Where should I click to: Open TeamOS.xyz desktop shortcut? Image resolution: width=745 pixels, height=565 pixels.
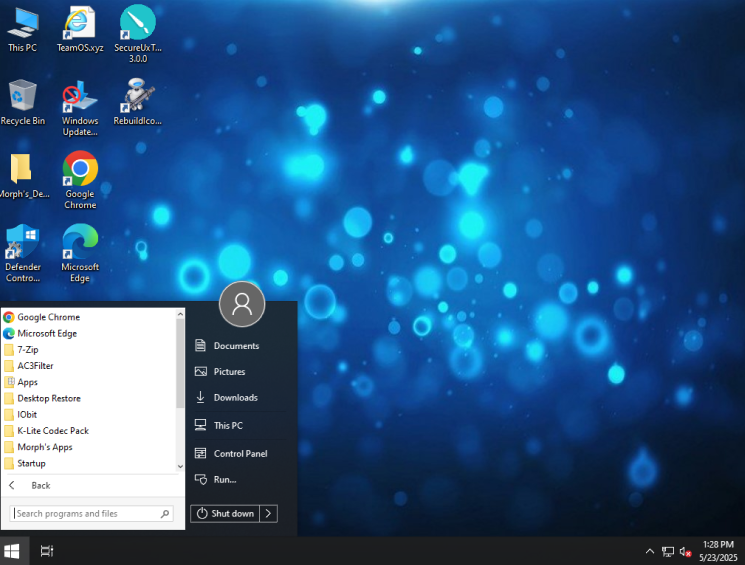pos(80,29)
